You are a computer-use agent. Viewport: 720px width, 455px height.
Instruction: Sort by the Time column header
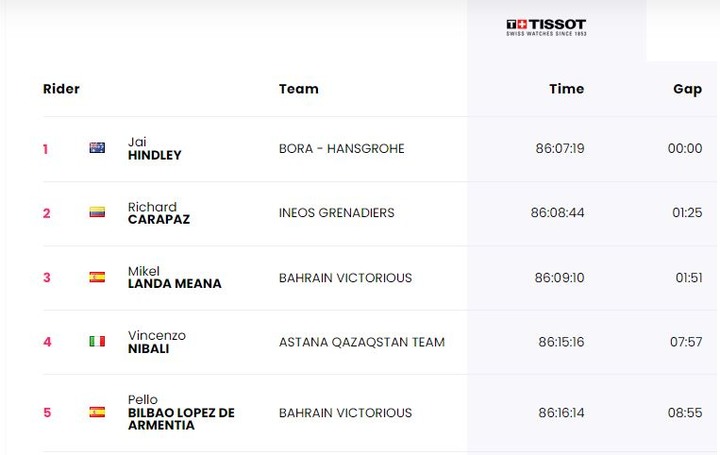tap(567, 89)
